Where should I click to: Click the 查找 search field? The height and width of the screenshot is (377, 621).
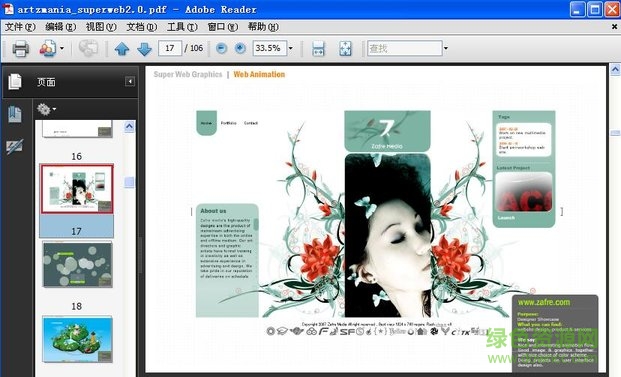pyautogui.click(x=404, y=48)
